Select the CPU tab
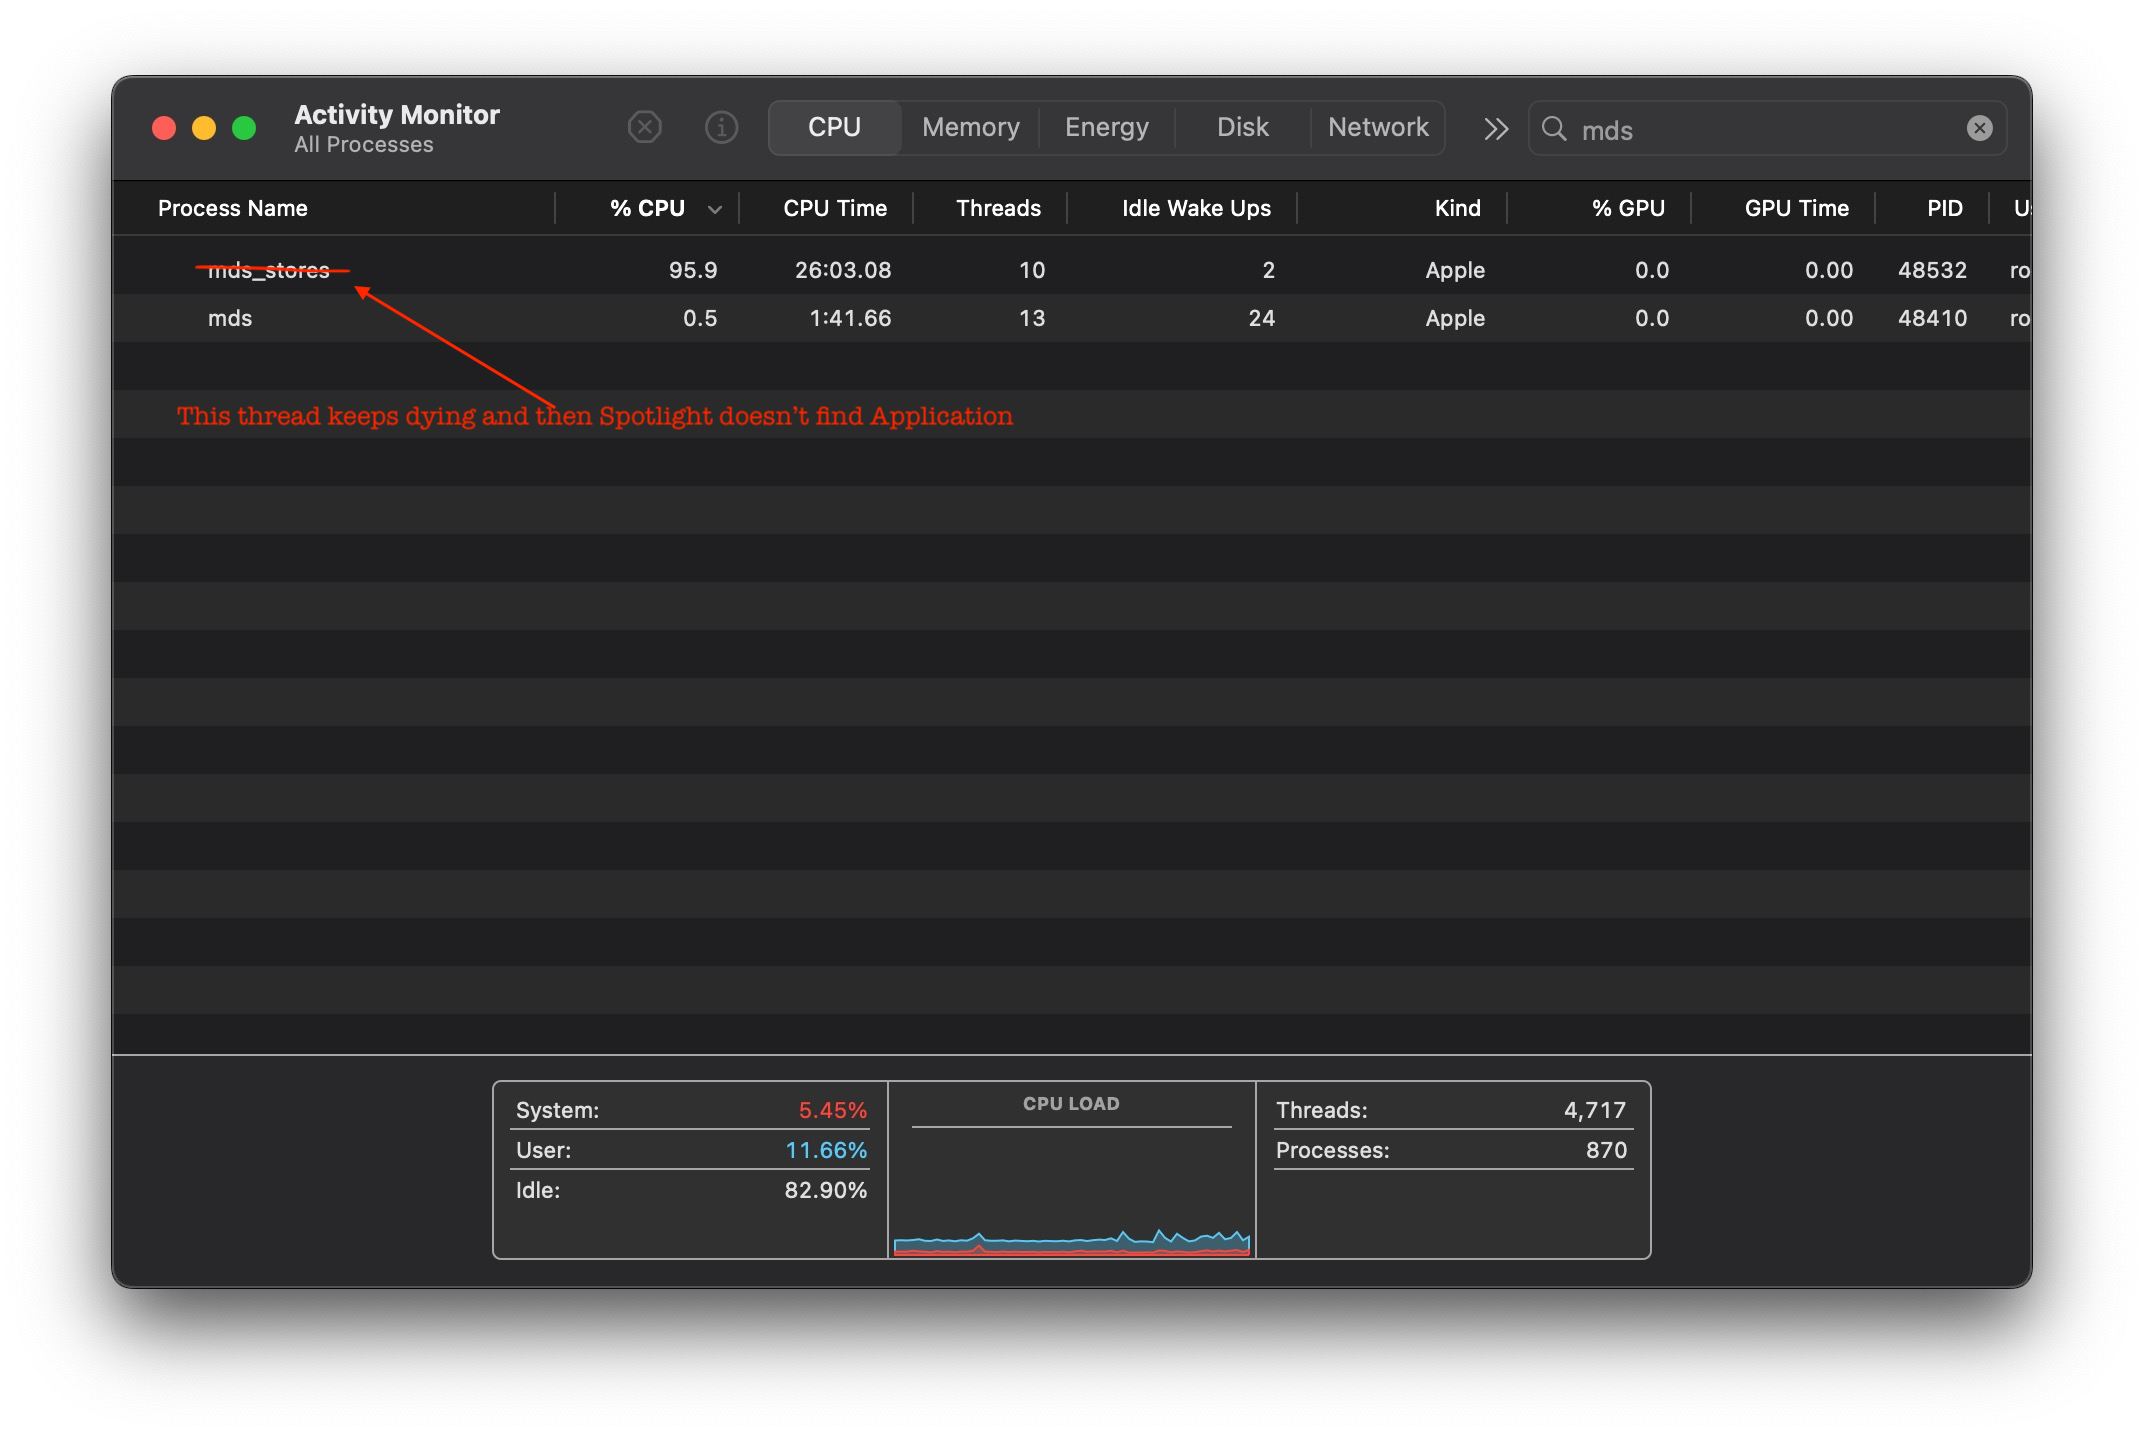The image size is (2144, 1436). 834,128
